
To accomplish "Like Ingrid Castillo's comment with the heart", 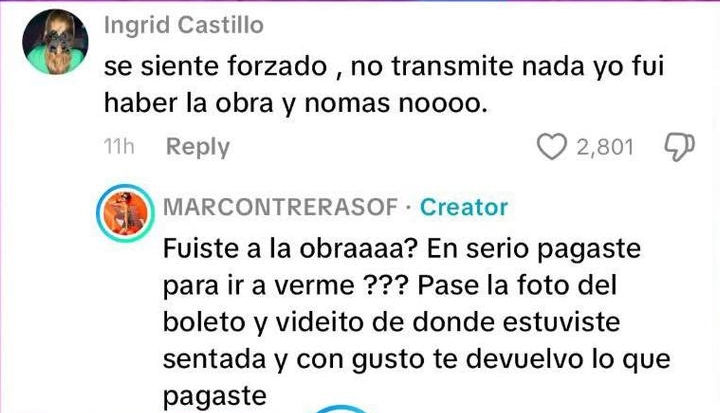I will pos(551,147).
